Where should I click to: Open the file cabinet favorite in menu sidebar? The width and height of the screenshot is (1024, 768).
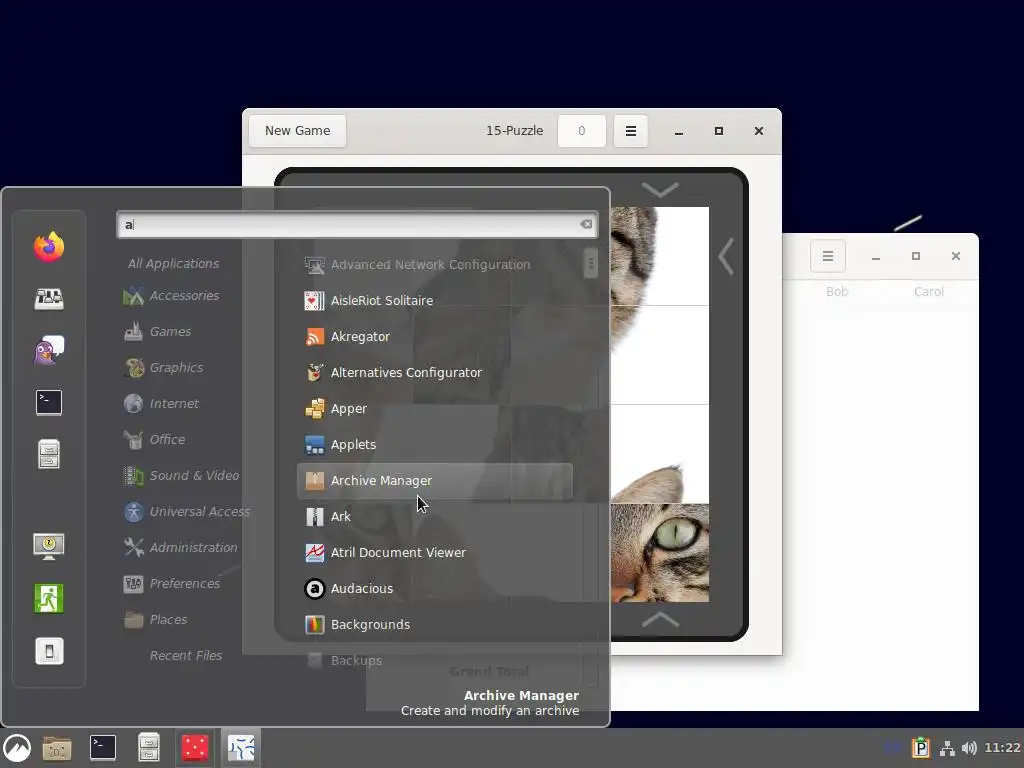tap(49, 455)
